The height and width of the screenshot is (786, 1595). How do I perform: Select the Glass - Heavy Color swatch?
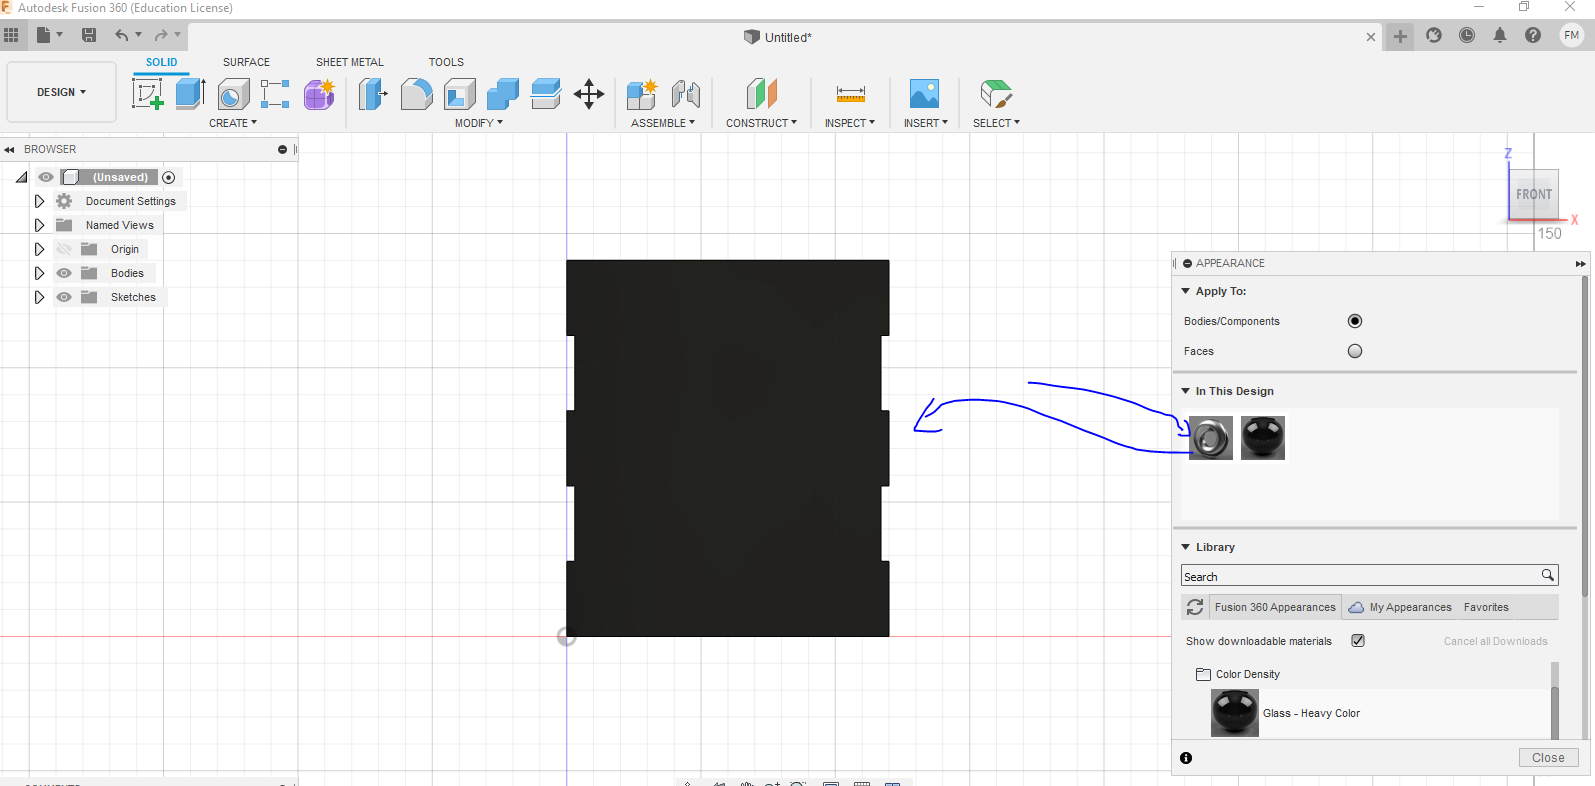pos(1235,713)
